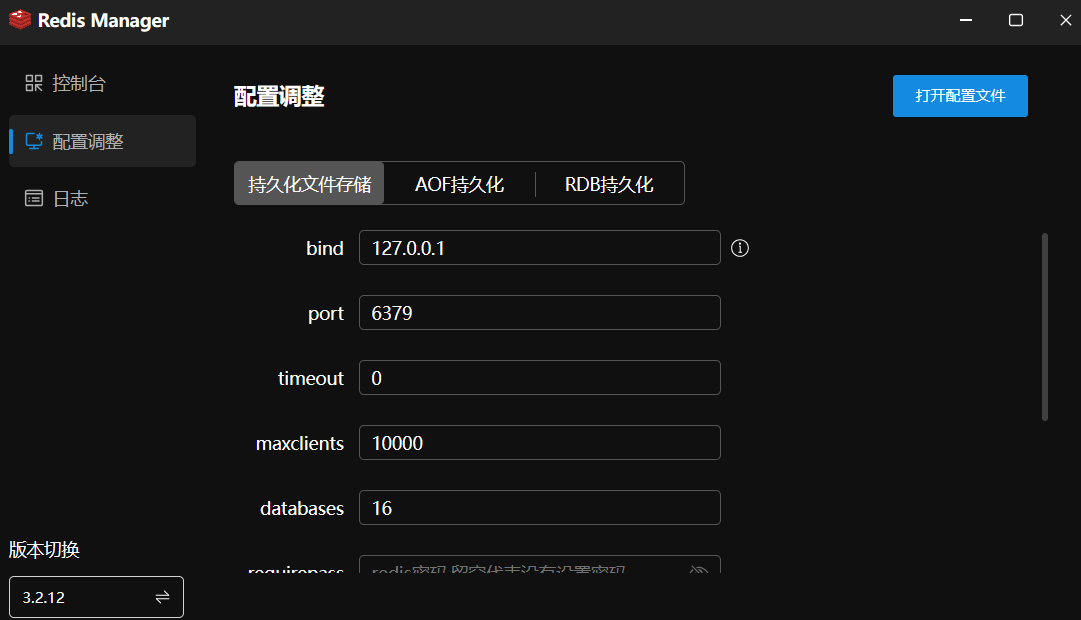The image size is (1081, 620).
Task: Click the maxclients field label
Action: (300, 443)
